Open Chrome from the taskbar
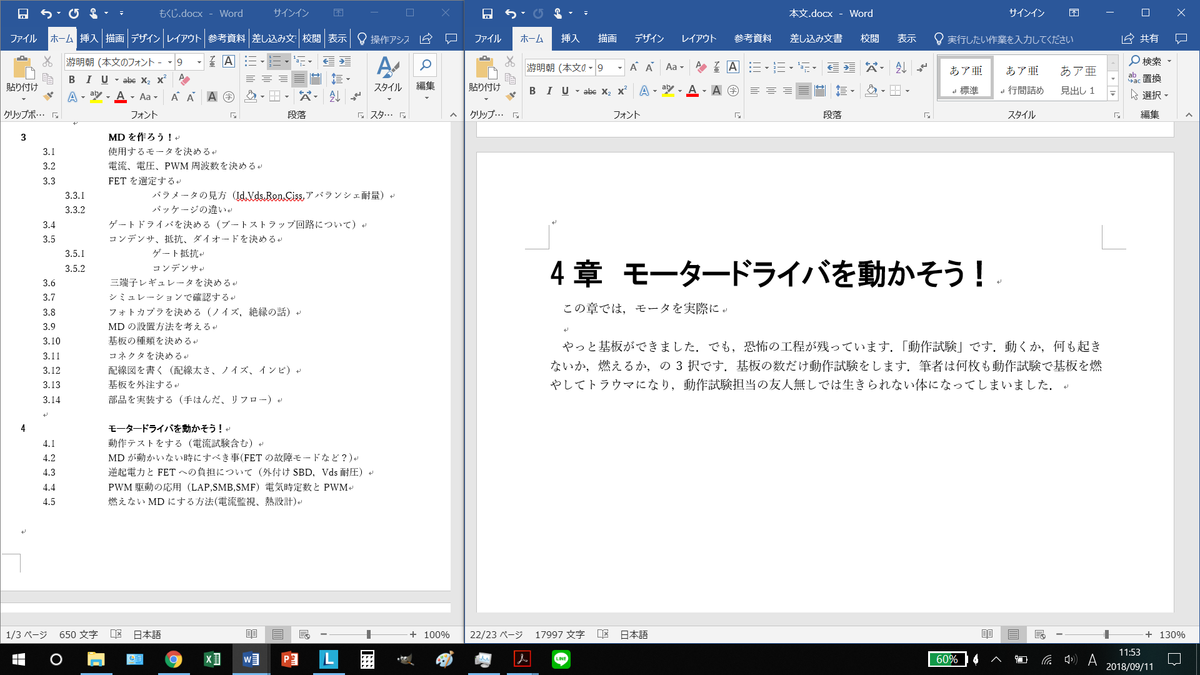Viewport: 1200px width, 675px height. point(173,659)
